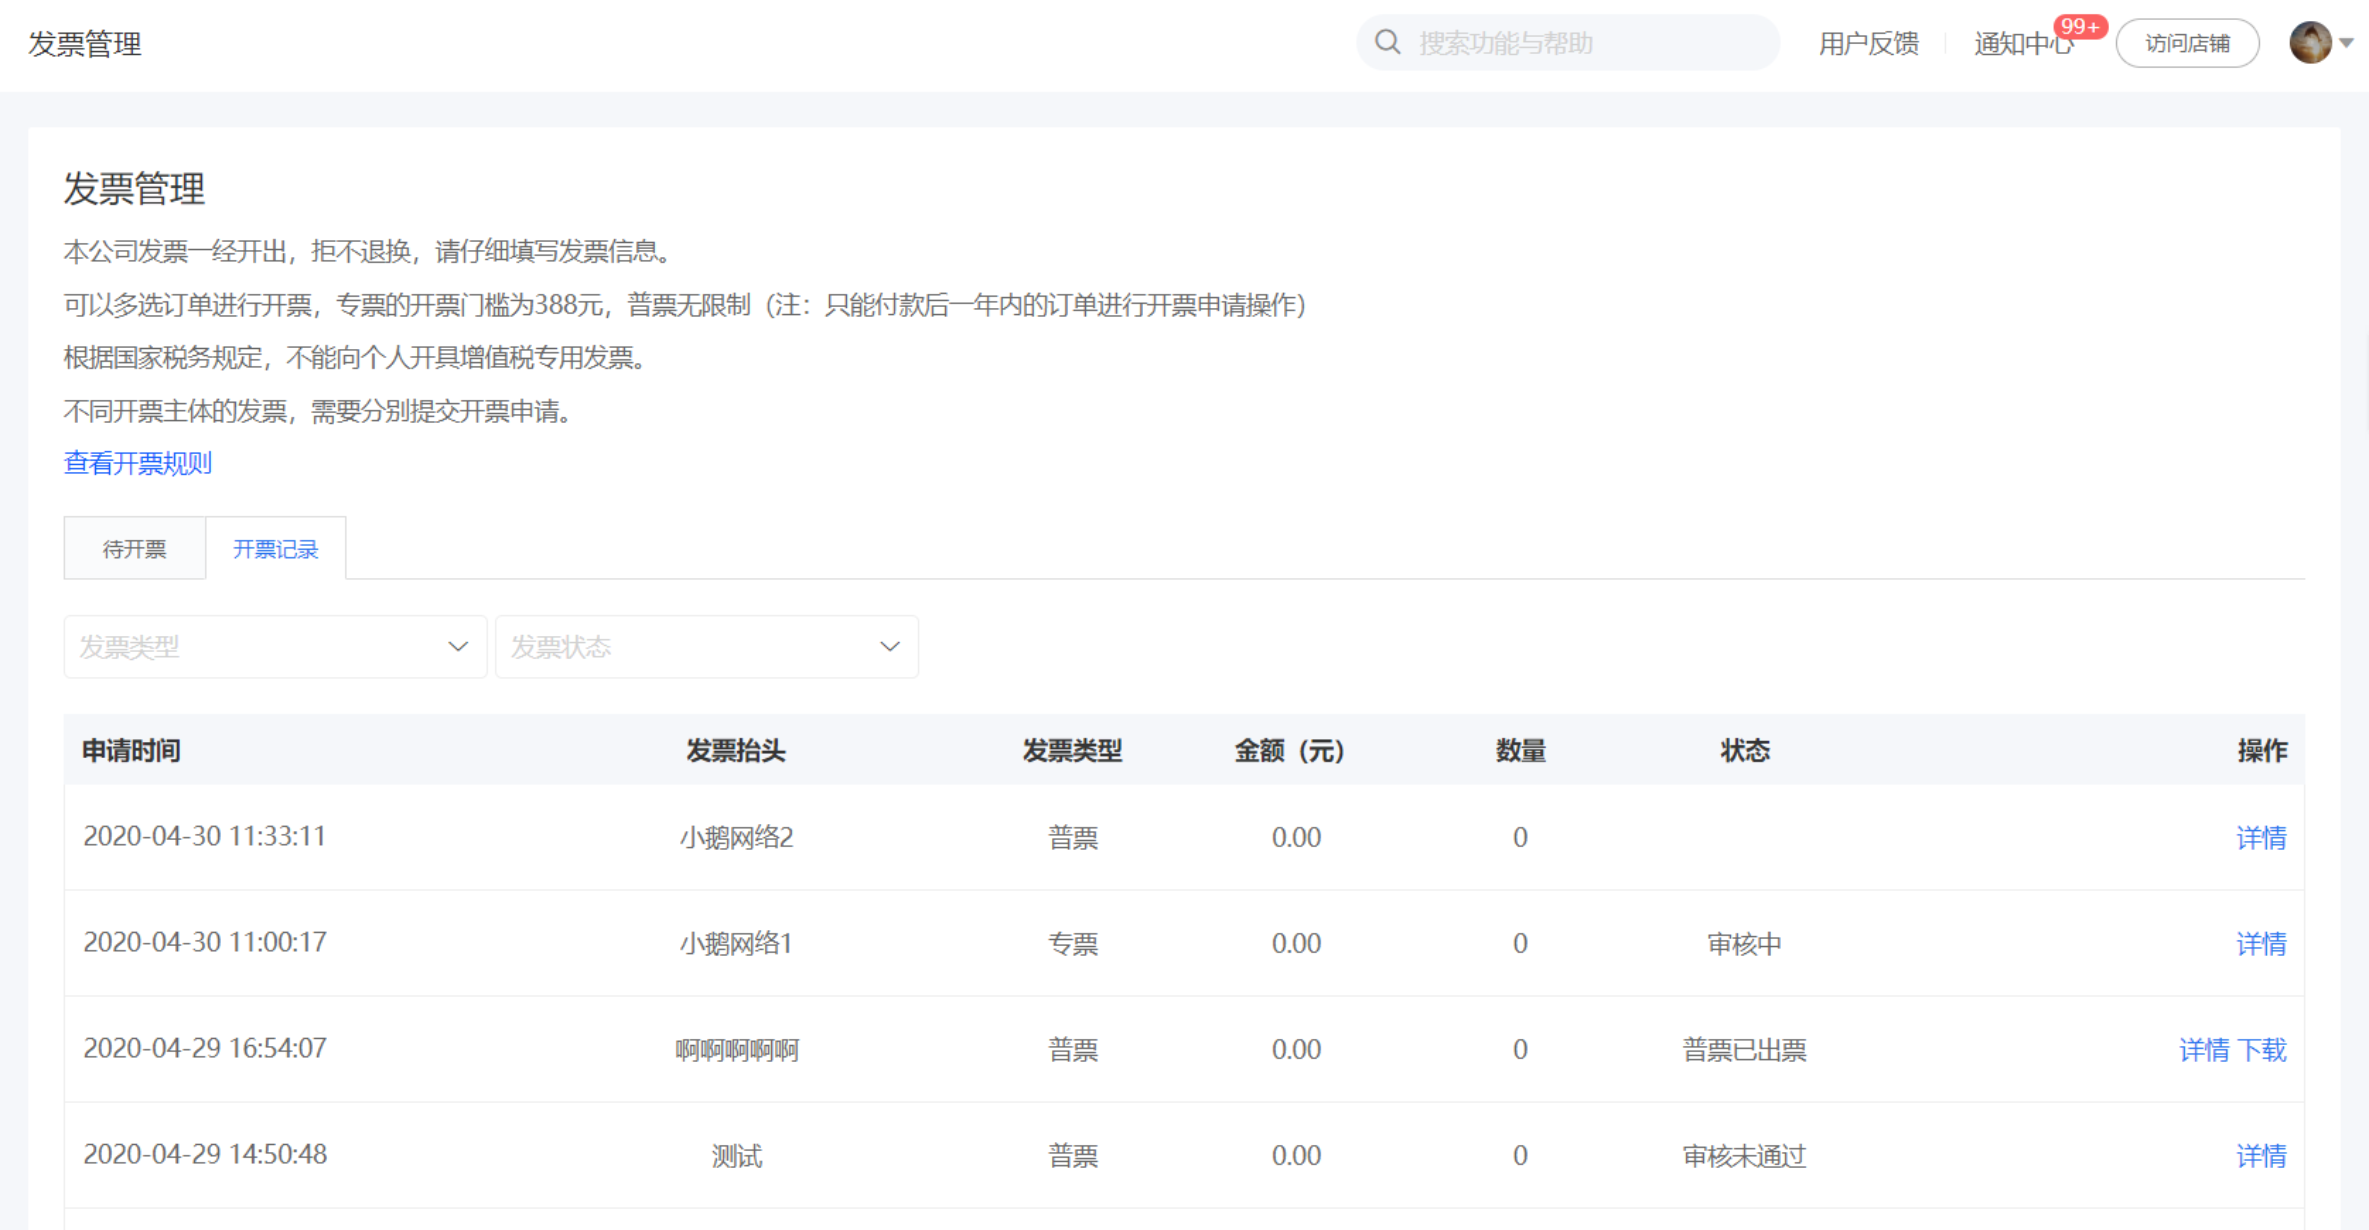
Task: Click the 发票抬头 column header
Action: click(736, 751)
